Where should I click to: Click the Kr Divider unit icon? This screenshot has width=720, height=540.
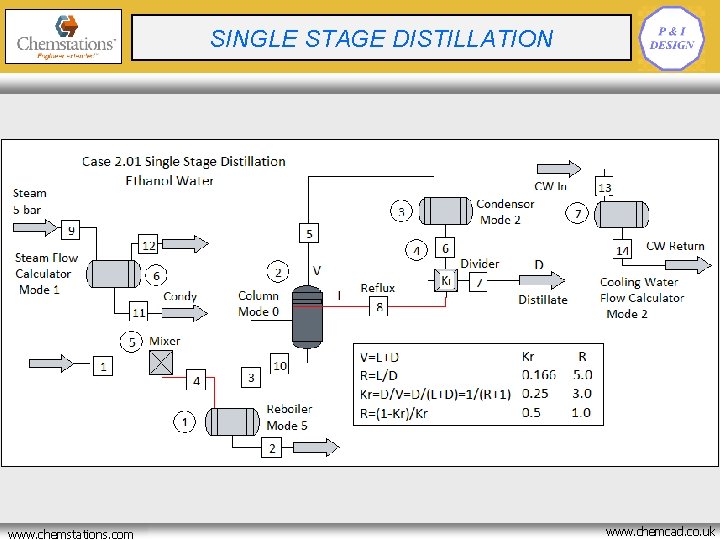tap(445, 280)
